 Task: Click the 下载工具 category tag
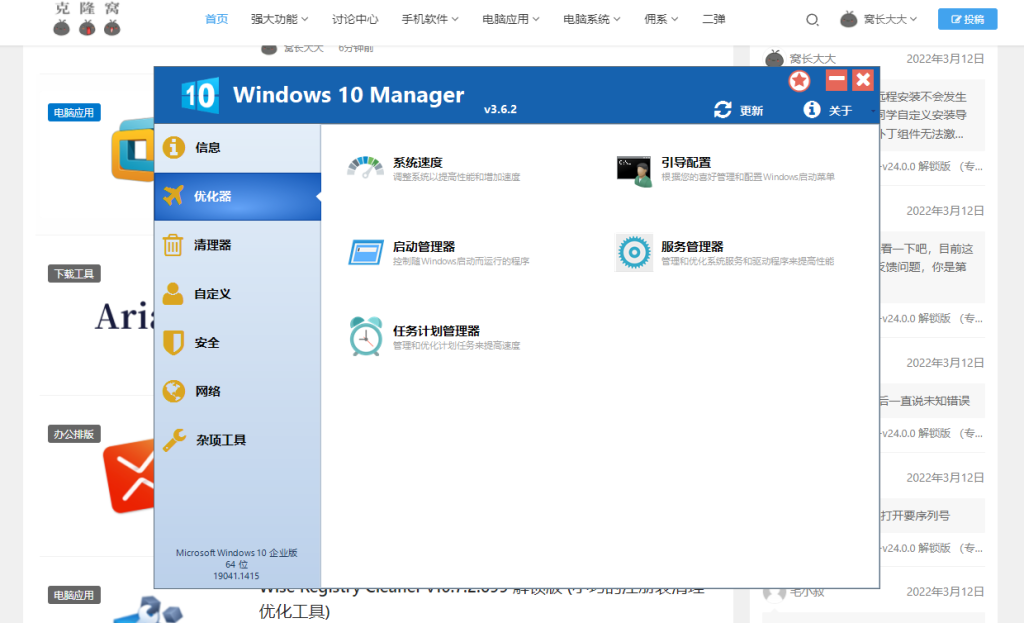74,274
